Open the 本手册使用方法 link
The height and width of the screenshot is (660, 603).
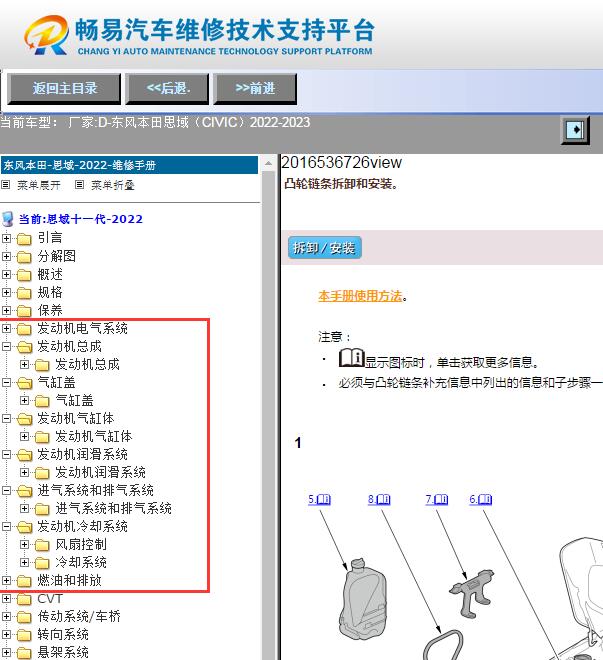point(360,296)
